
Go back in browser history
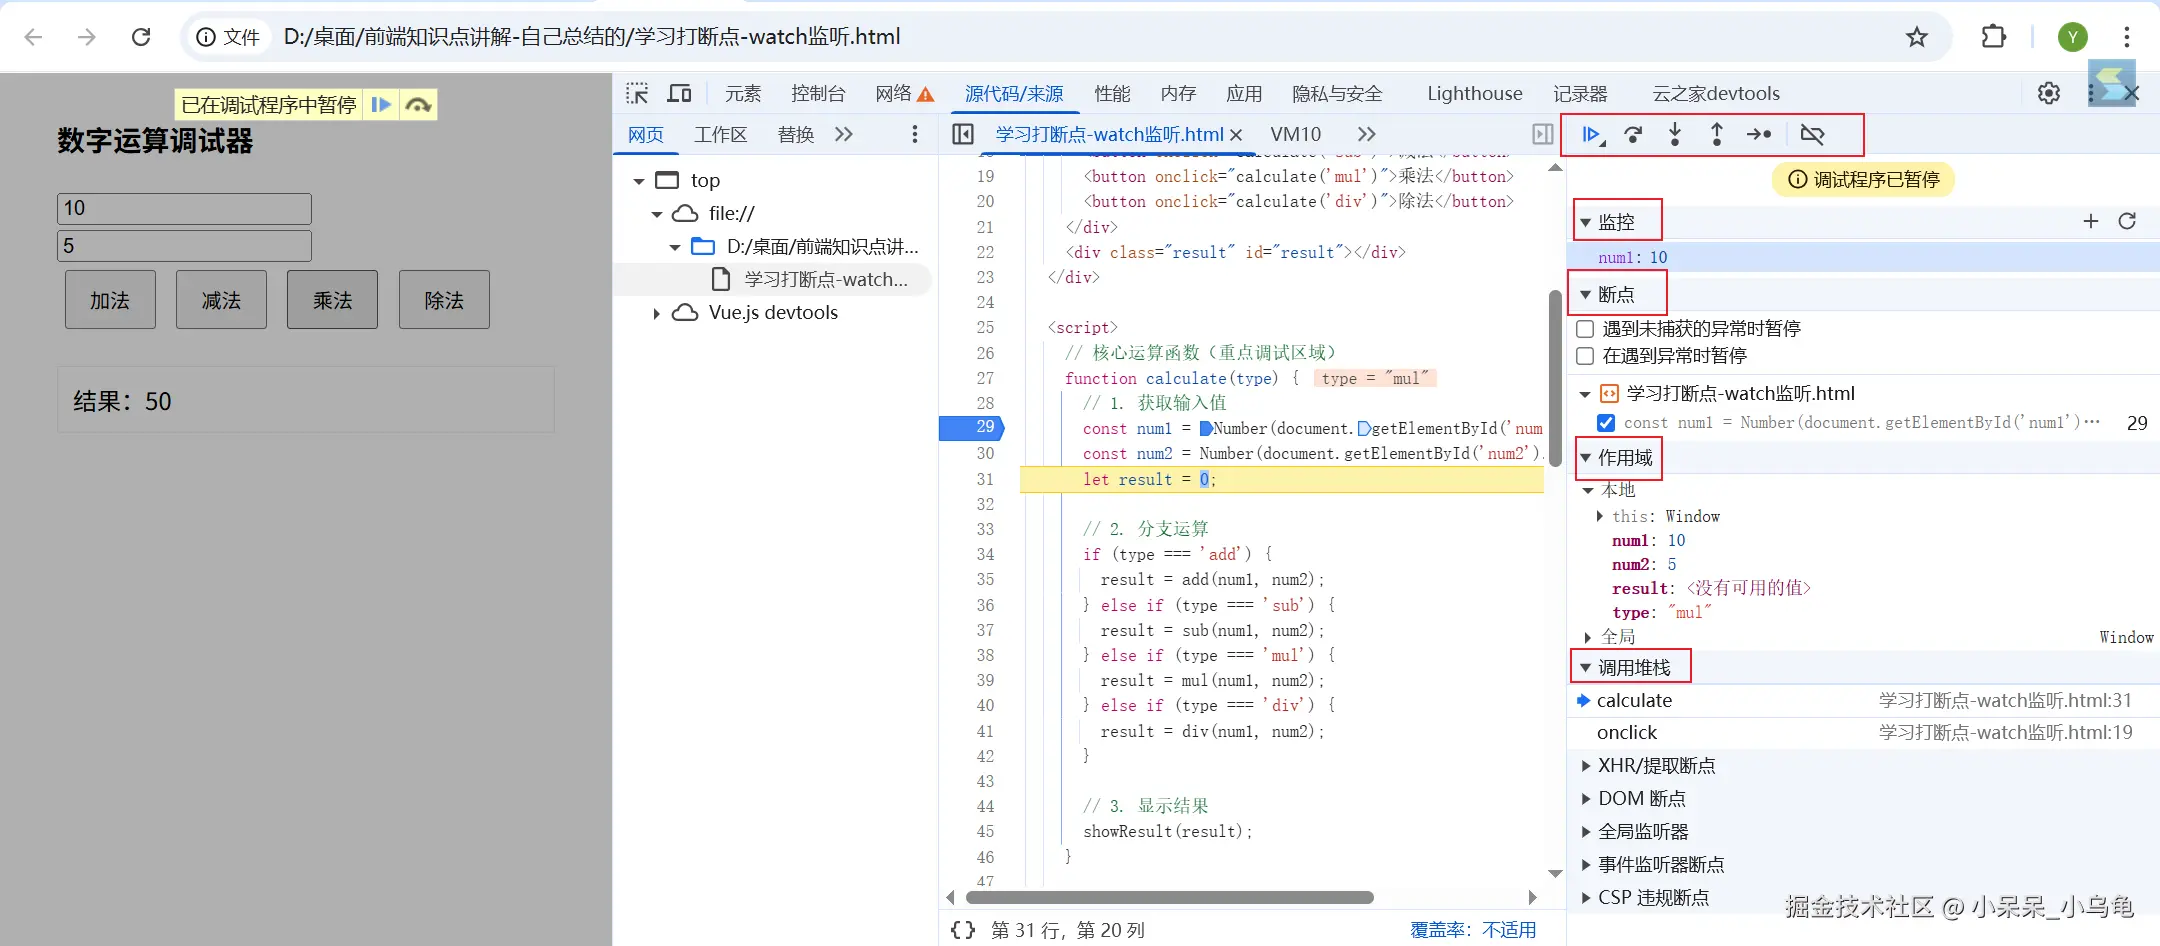click(x=33, y=37)
